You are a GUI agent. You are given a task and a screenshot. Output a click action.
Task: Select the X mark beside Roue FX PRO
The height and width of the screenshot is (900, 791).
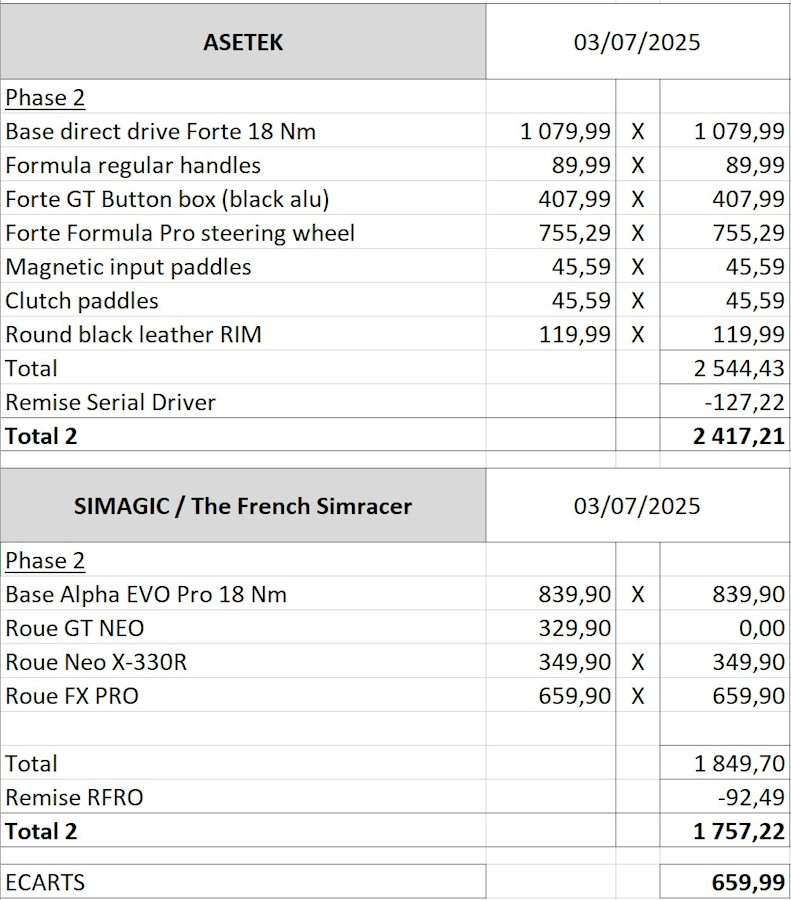tap(637, 696)
